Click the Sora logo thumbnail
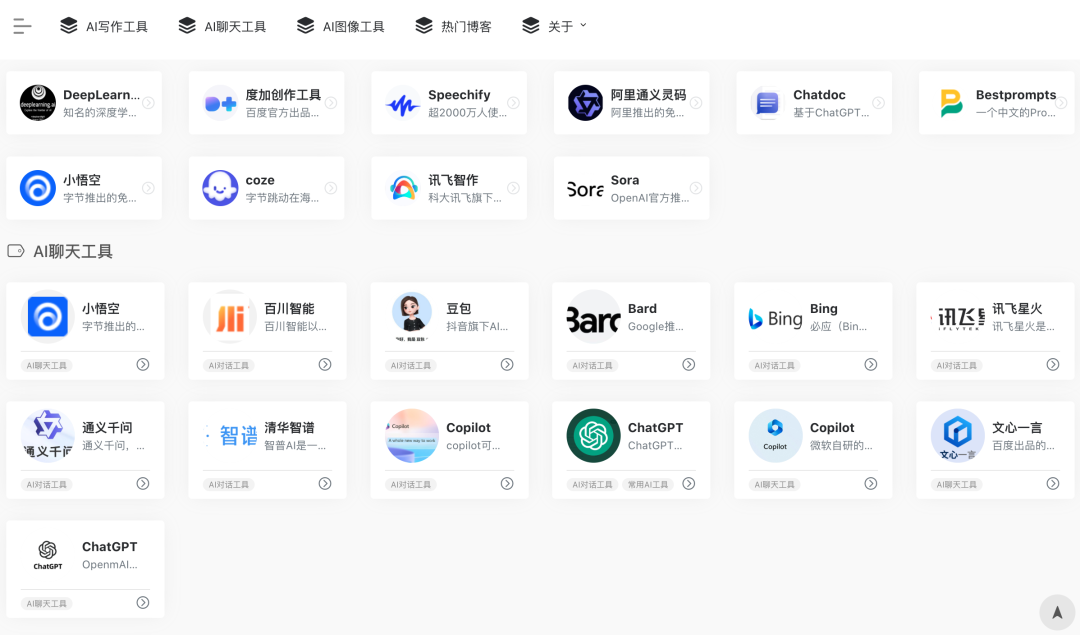 [585, 188]
